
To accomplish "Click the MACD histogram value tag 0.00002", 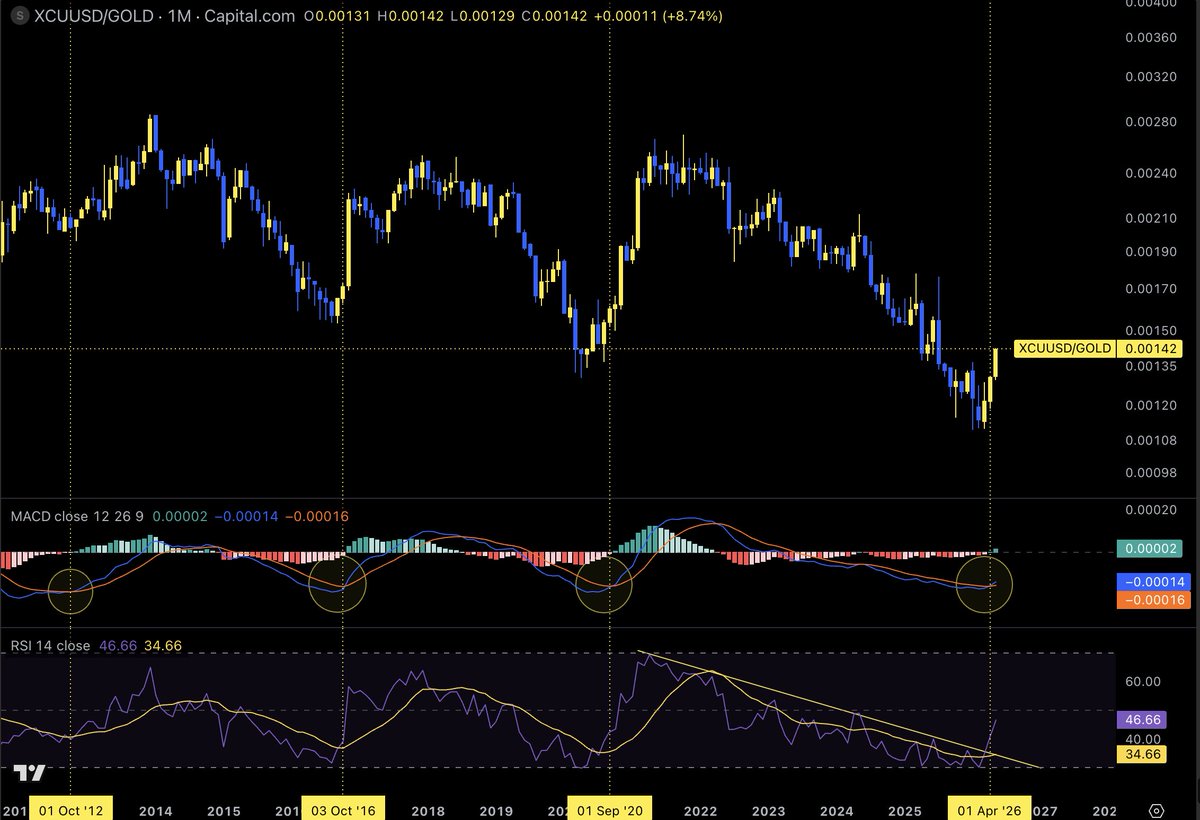I will click(1150, 548).
